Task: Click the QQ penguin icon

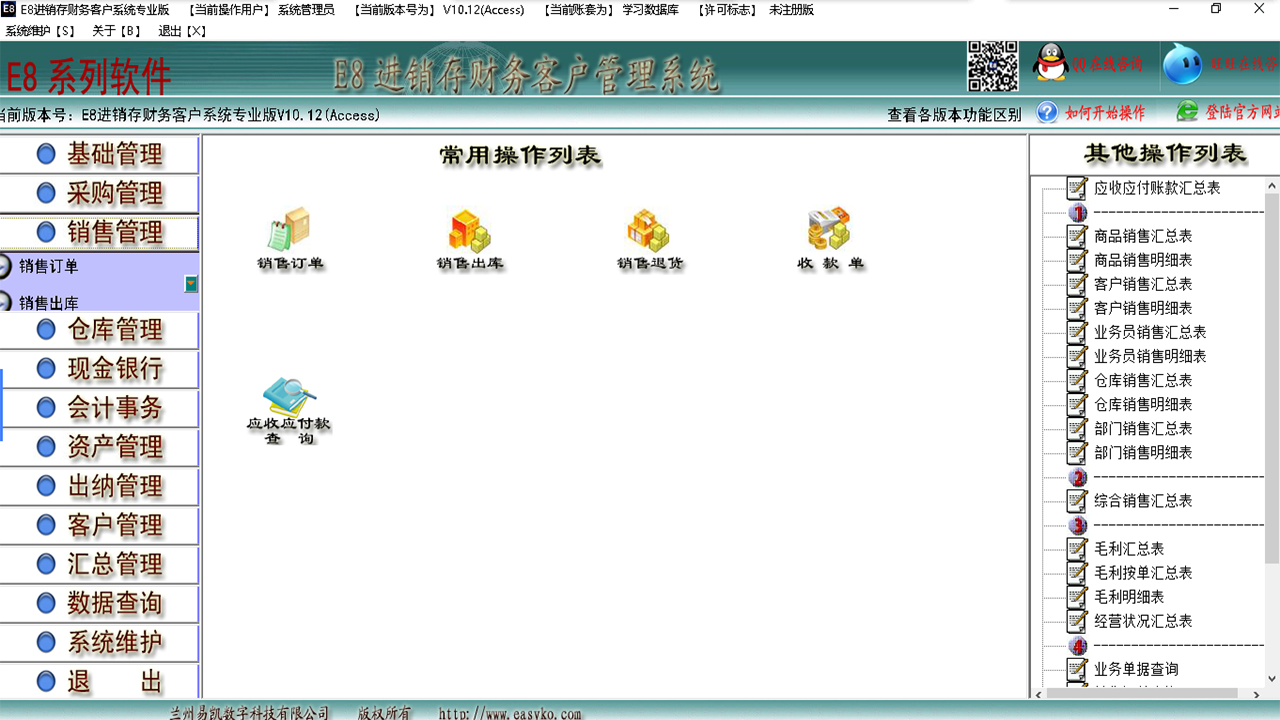Action: click(x=1050, y=64)
